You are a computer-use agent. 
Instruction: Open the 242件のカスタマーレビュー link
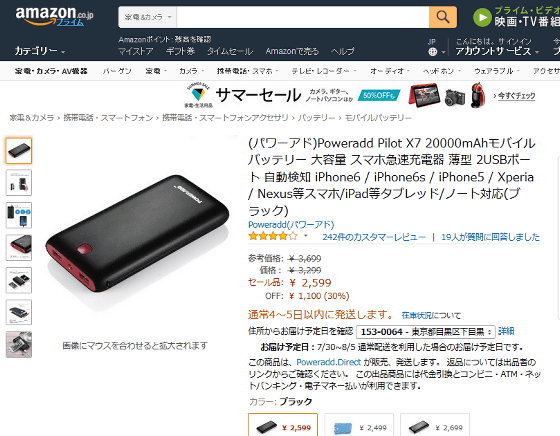pyautogui.click(x=374, y=237)
